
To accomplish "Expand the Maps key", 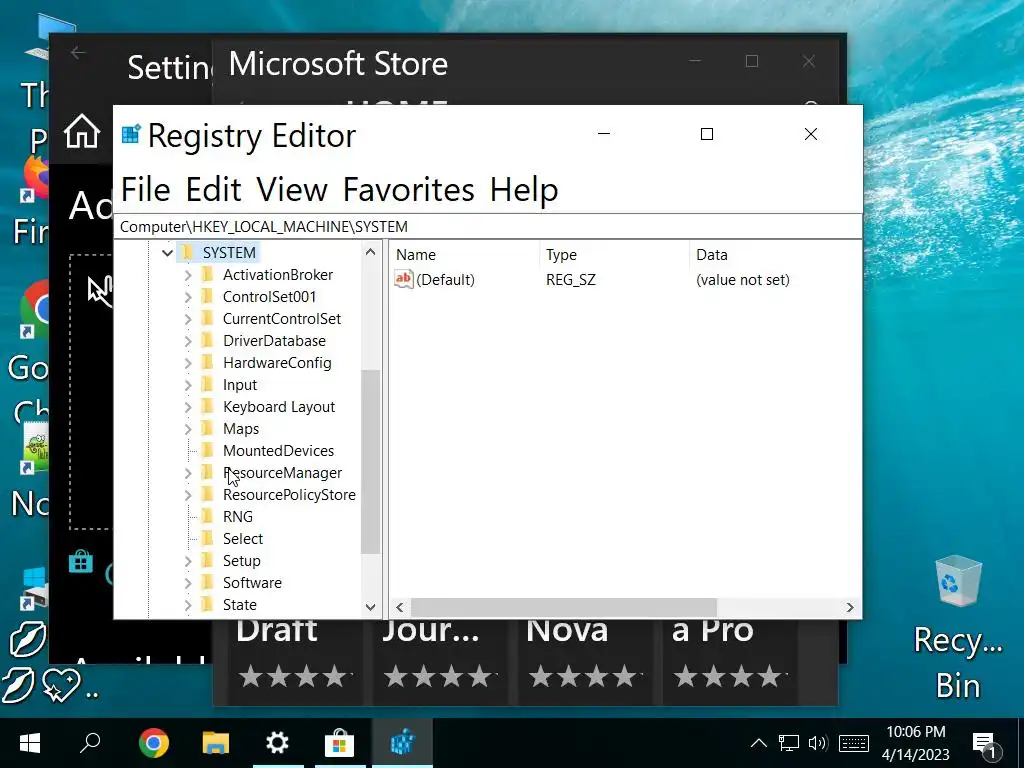I will [x=187, y=429].
